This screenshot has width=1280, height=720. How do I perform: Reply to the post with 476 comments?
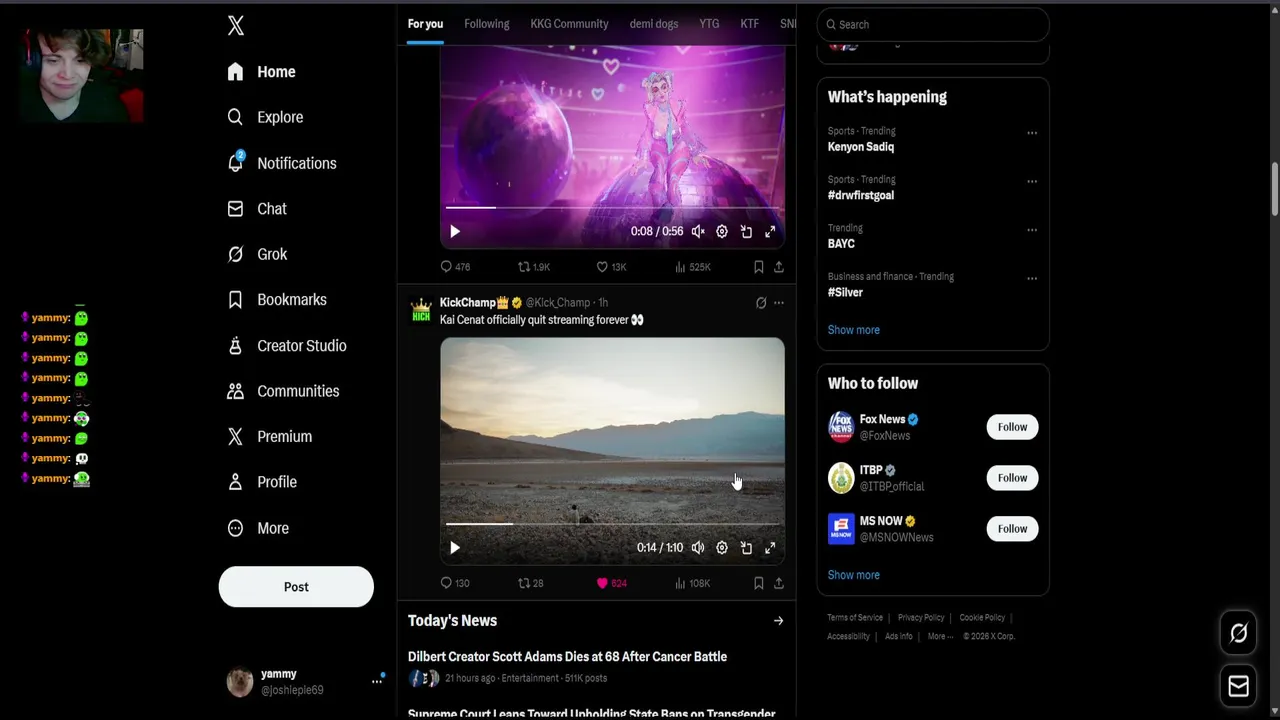click(456, 267)
